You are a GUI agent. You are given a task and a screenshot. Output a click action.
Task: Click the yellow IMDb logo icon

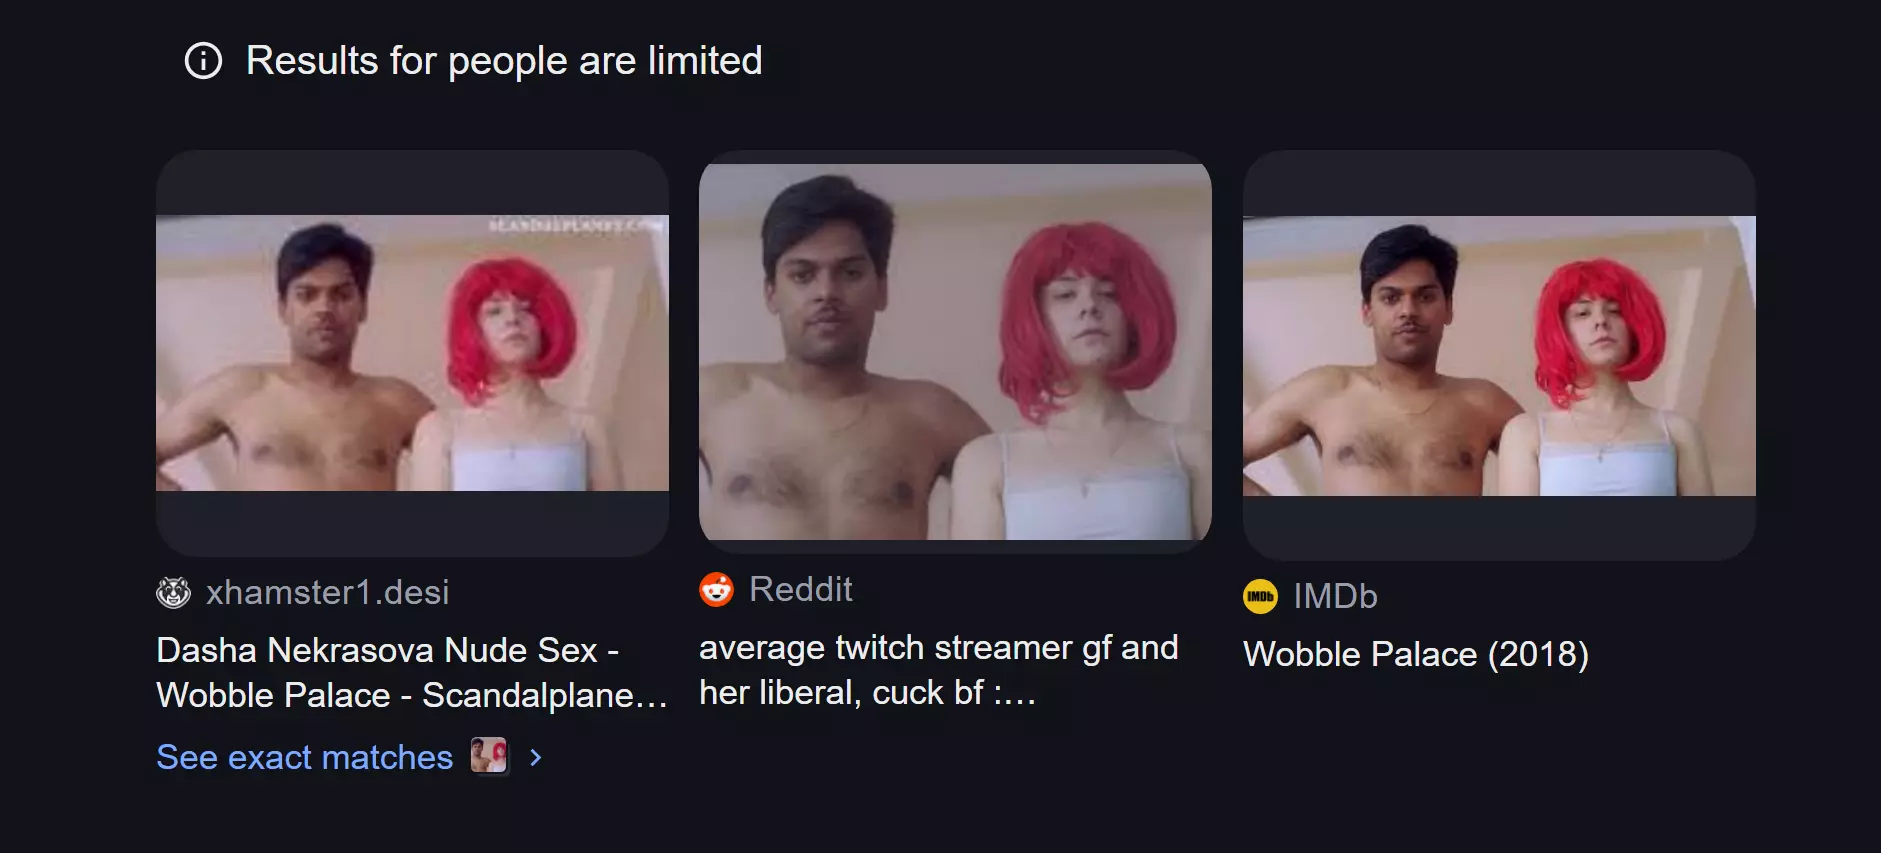pyautogui.click(x=1260, y=596)
